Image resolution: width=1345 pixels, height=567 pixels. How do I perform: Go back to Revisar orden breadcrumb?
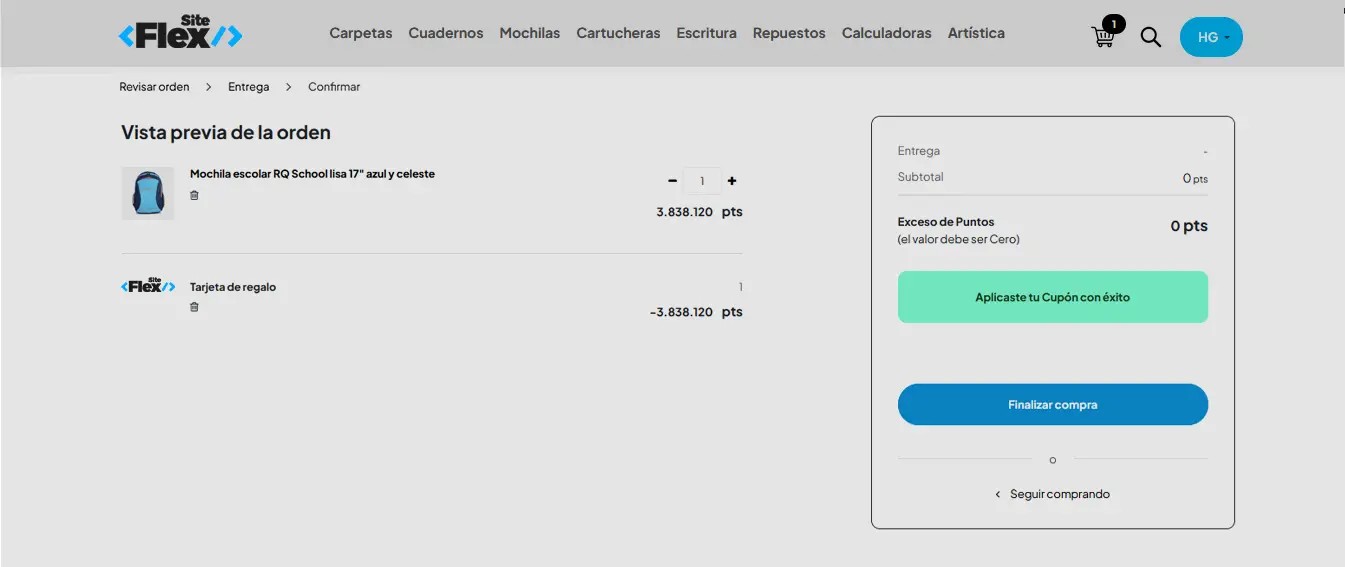(154, 87)
